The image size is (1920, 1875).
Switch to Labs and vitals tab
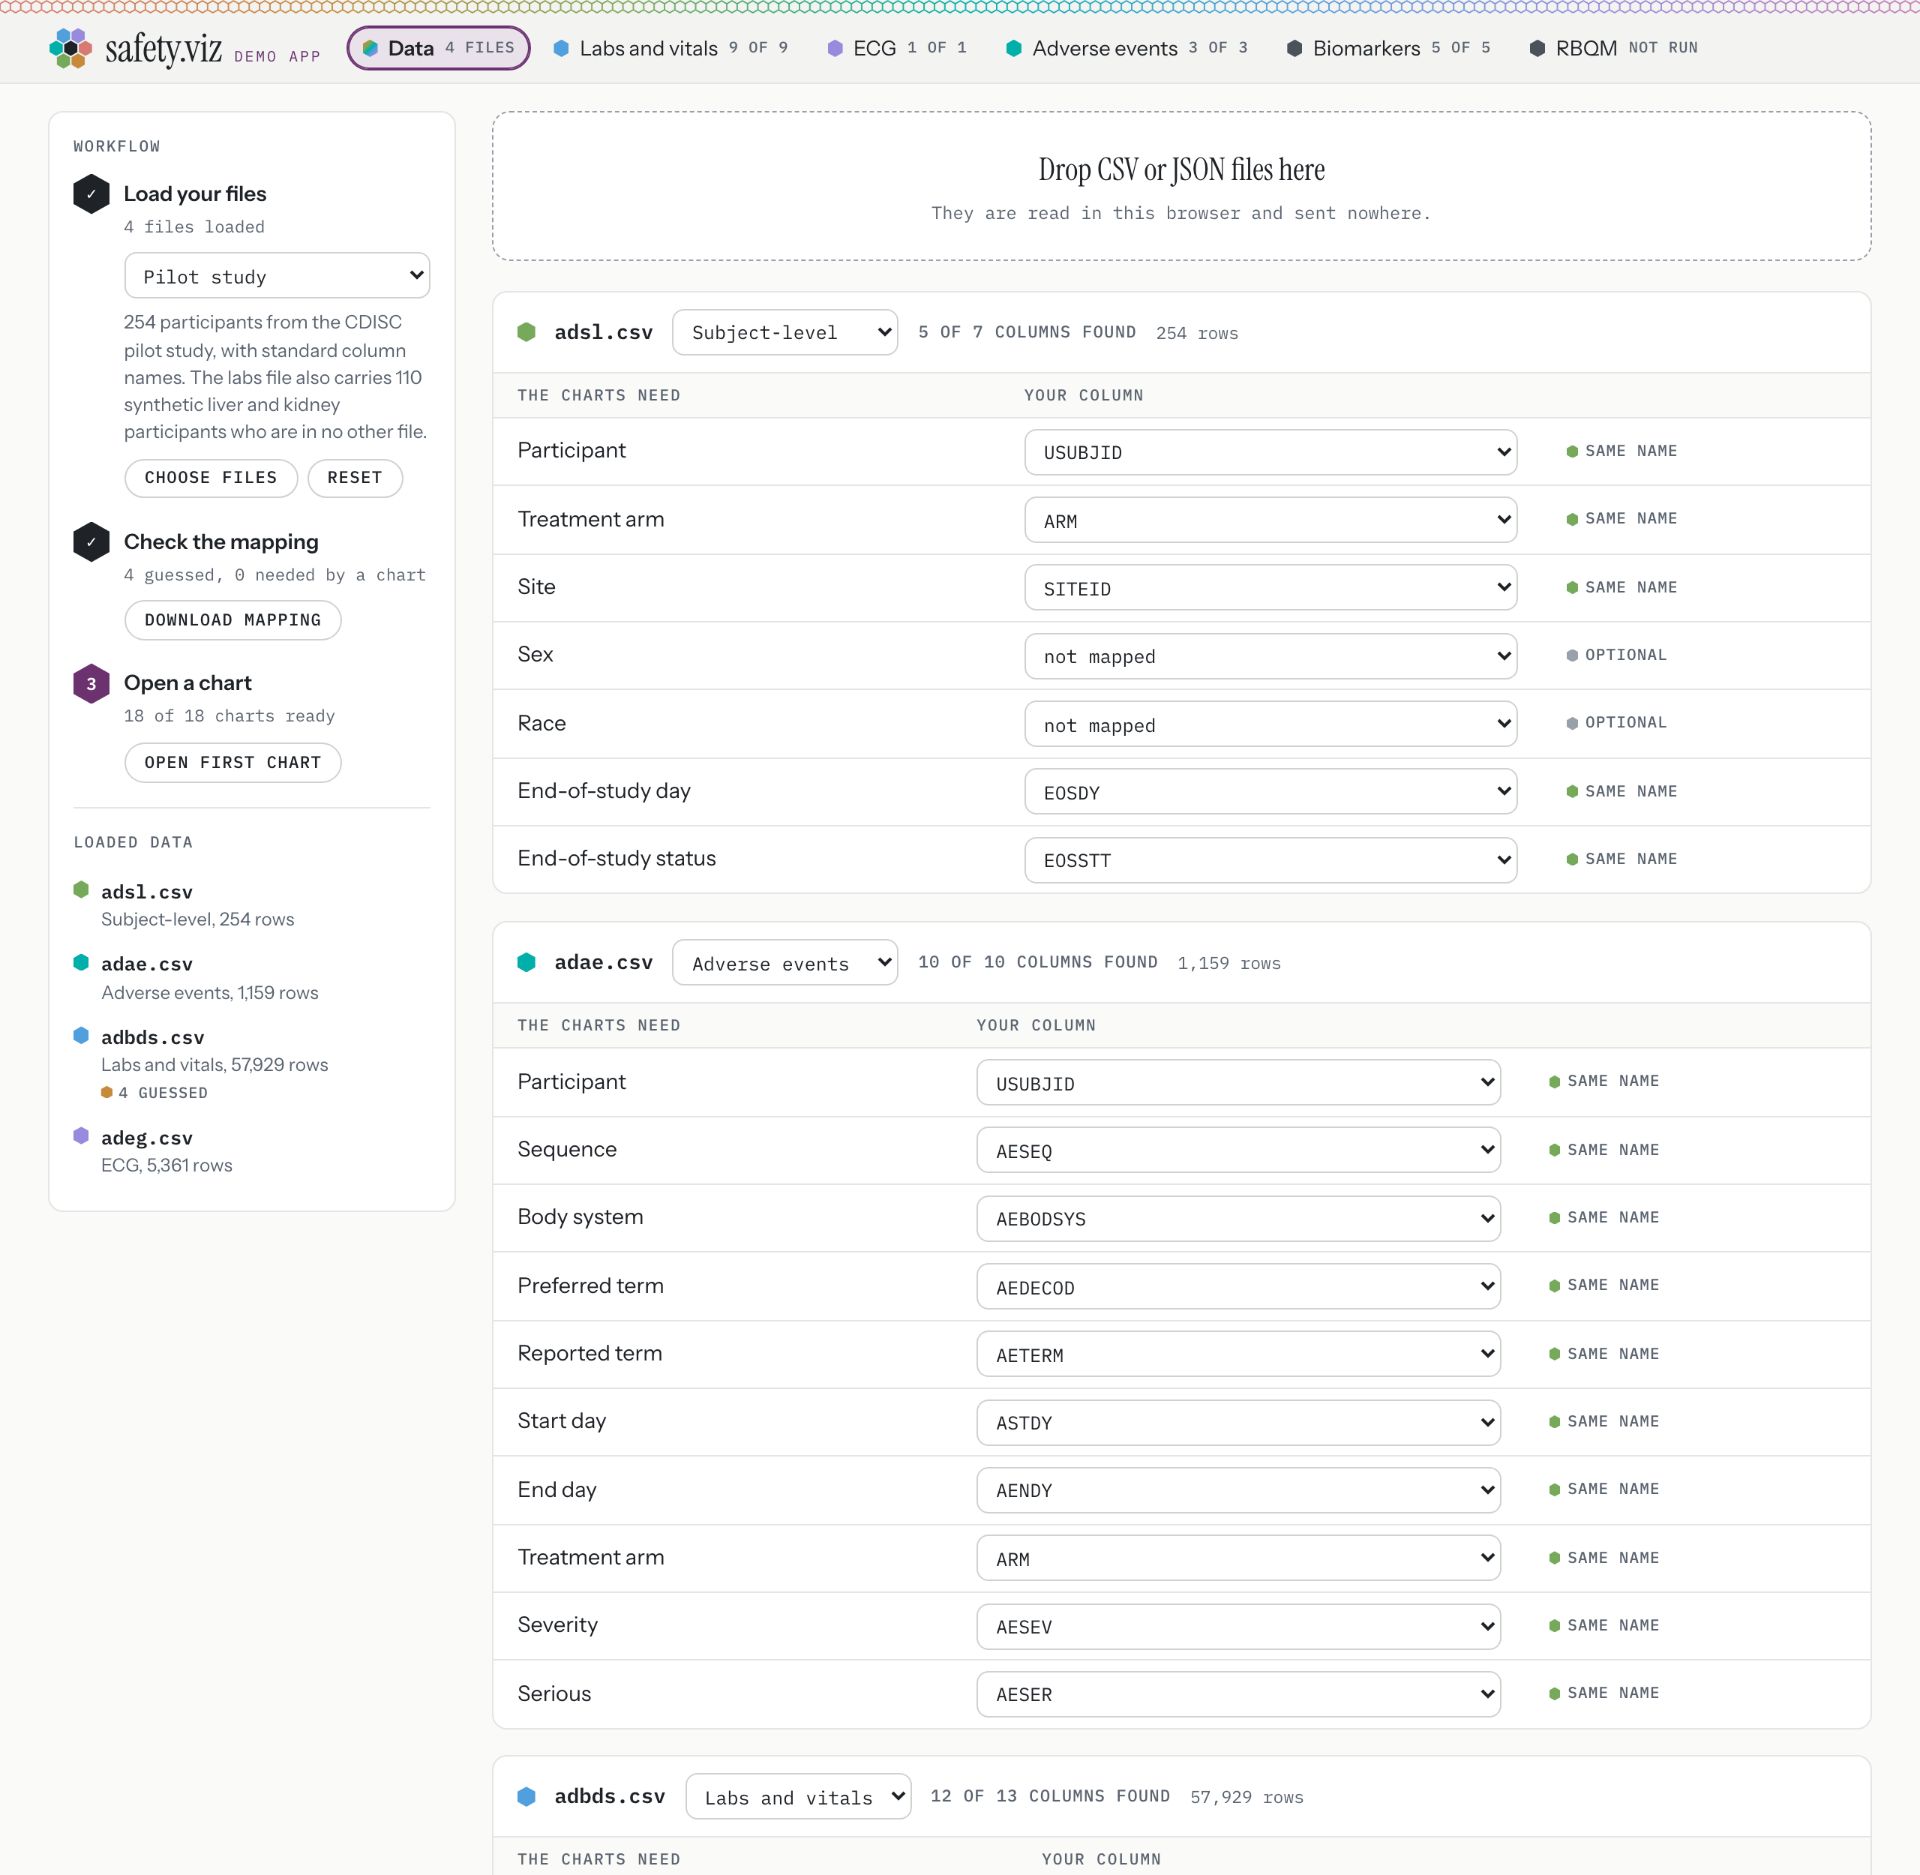pos(671,48)
